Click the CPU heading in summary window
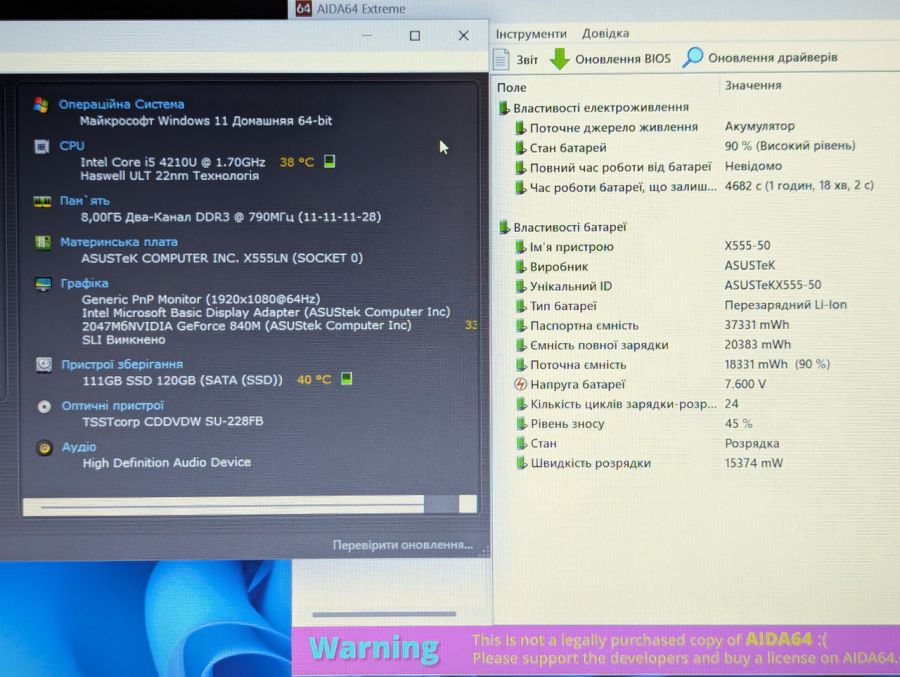Viewport: 900px width, 677px height. 72,146
